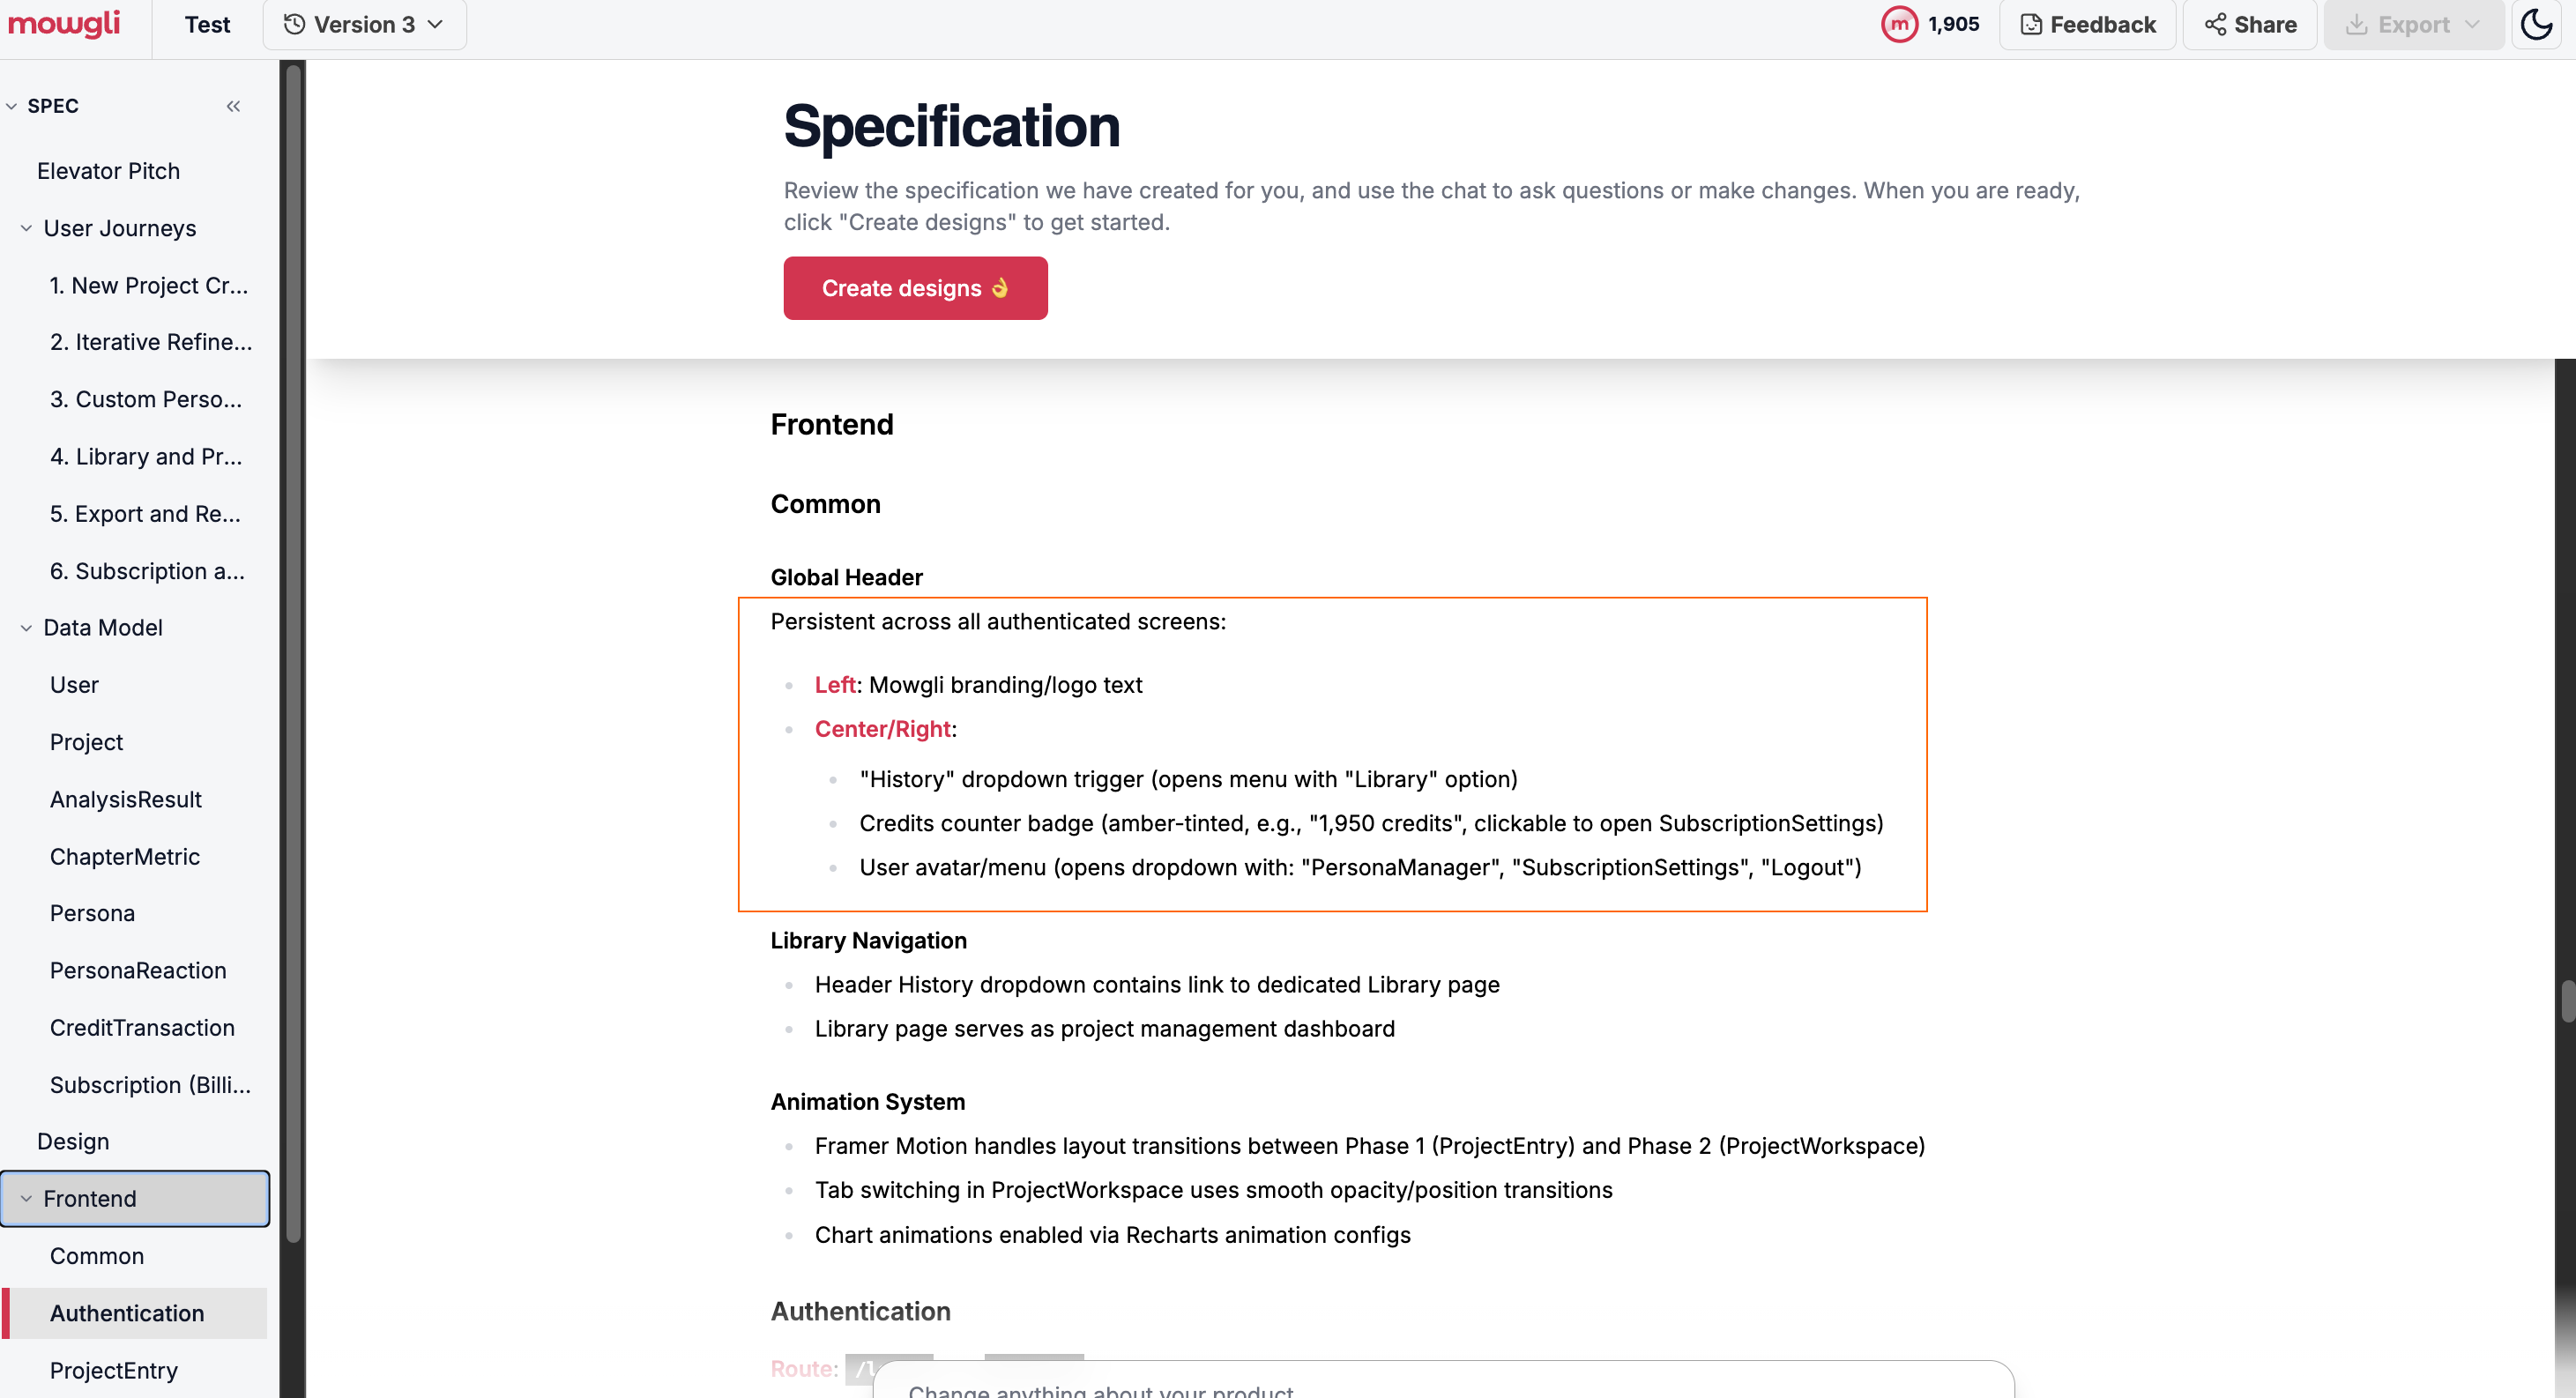Image resolution: width=2576 pixels, height=1398 pixels.
Task: Collapse the Frontend tree chevron
Action: [26, 1198]
